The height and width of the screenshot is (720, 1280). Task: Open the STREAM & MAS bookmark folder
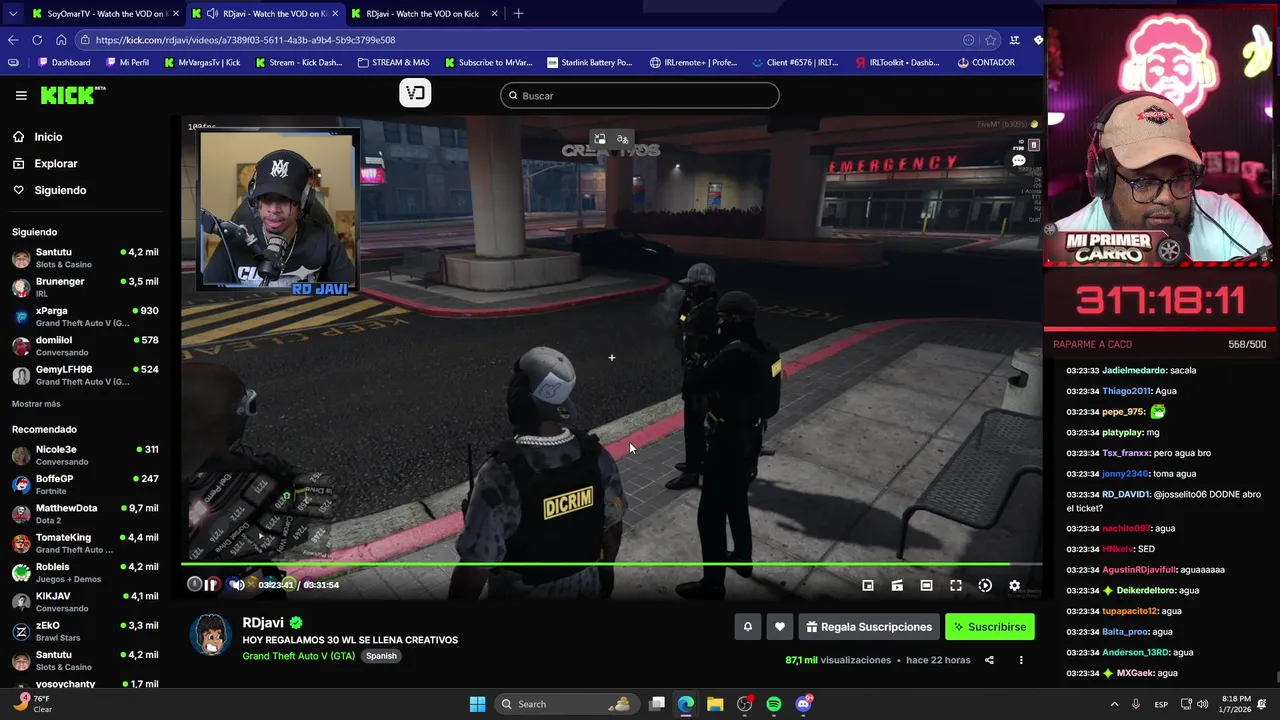393,62
